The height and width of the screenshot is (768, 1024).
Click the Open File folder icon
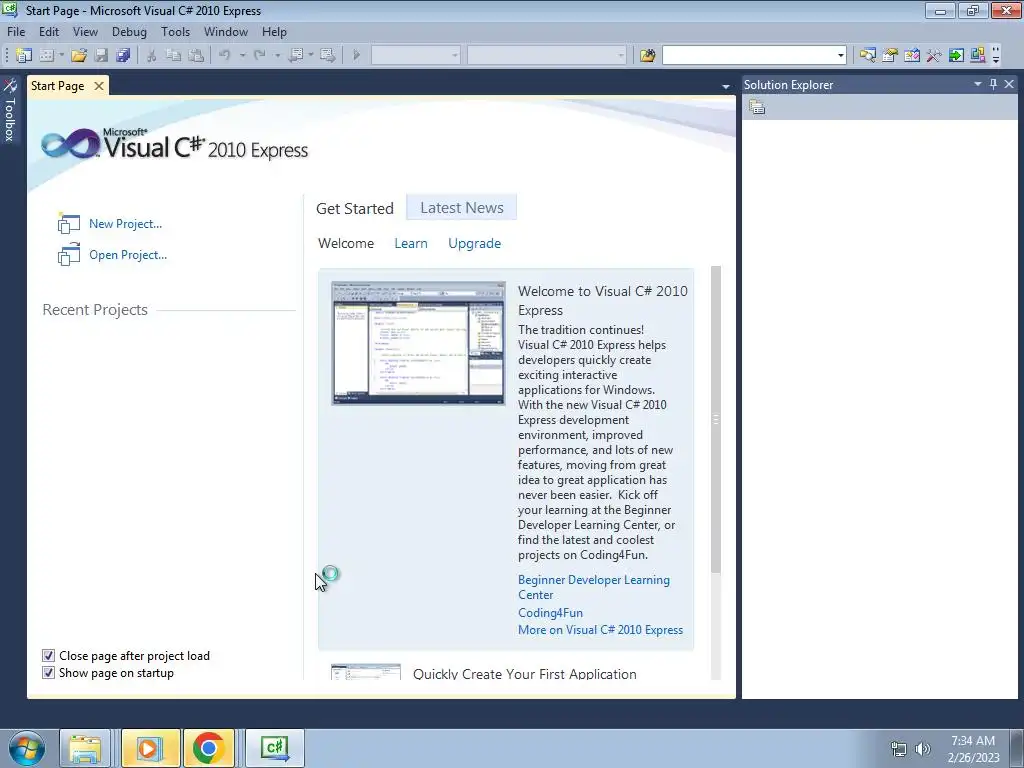click(79, 56)
